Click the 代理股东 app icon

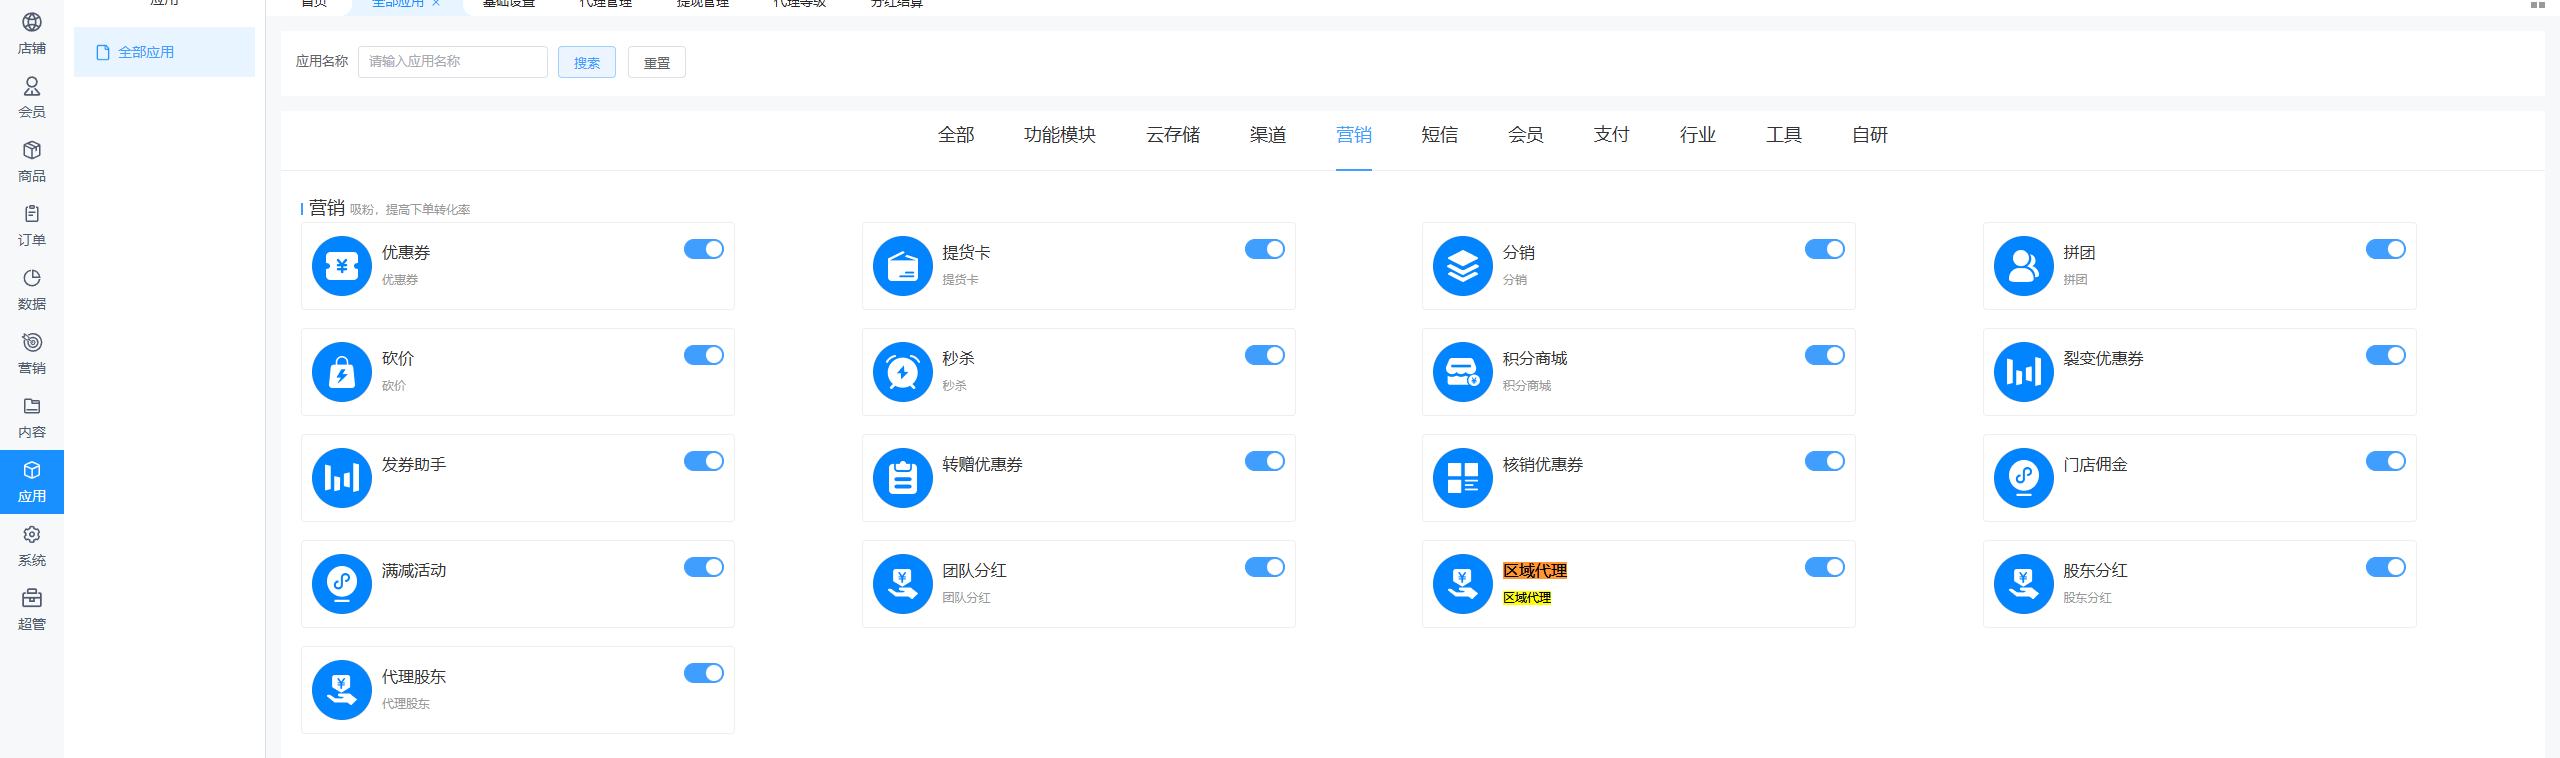click(342, 690)
